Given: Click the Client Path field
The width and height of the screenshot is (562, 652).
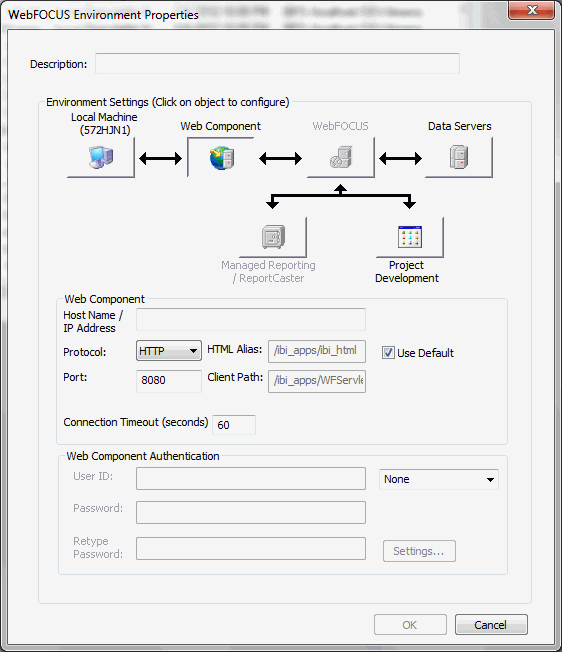Looking at the screenshot, I should click(x=317, y=381).
